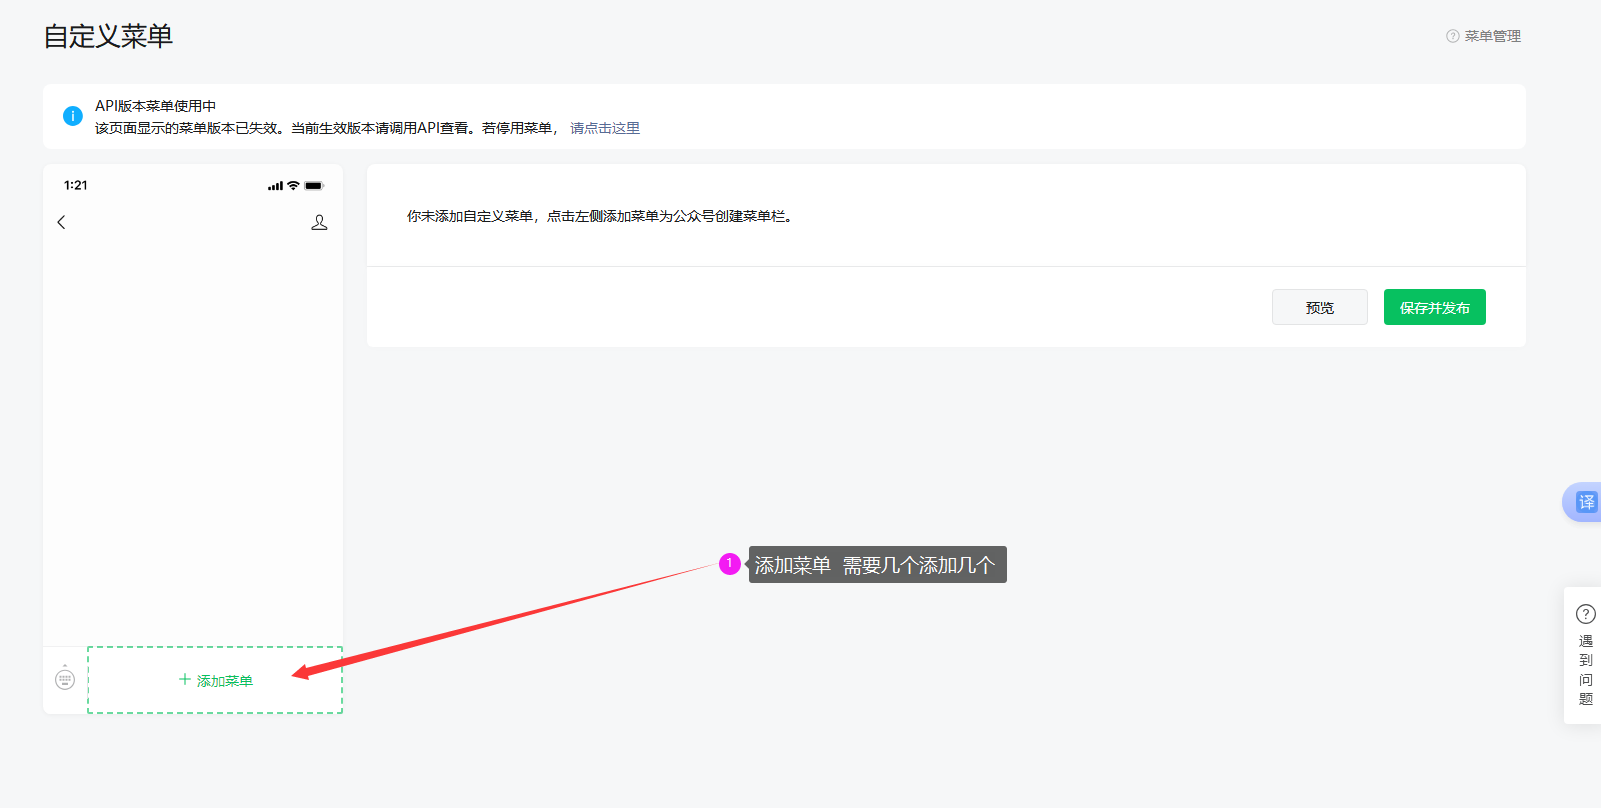
Task: Open the floating translate 译 button
Action: [1585, 502]
